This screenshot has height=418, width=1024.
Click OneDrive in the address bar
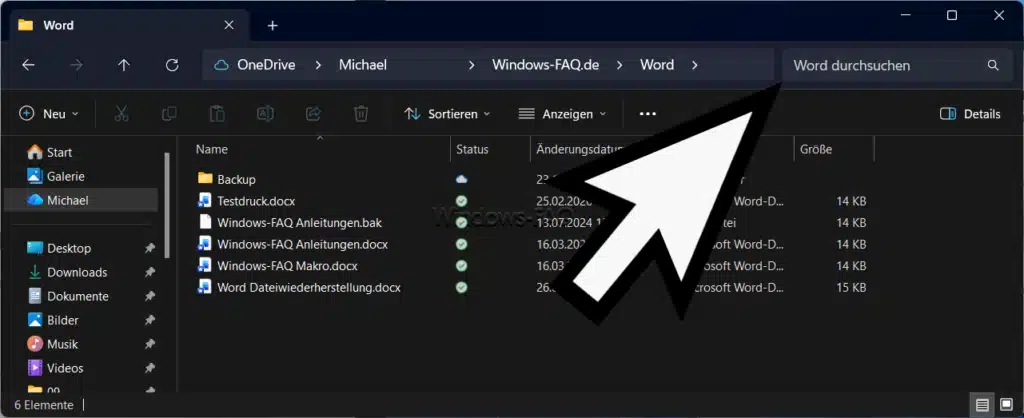coord(266,65)
